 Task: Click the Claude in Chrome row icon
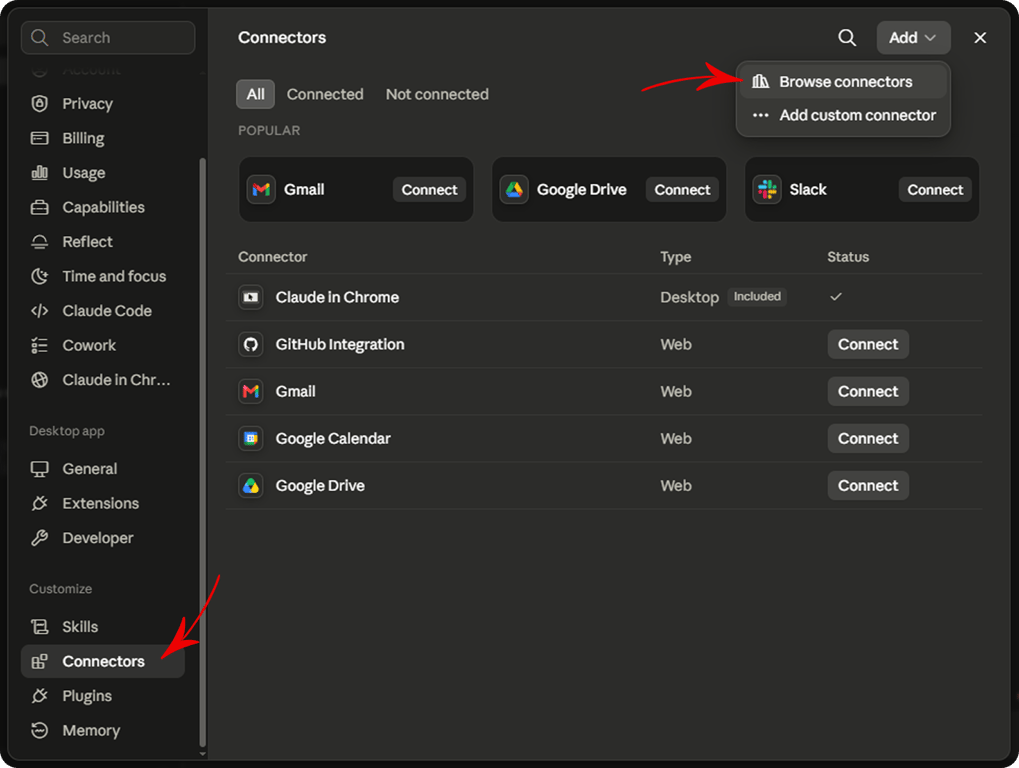(251, 298)
